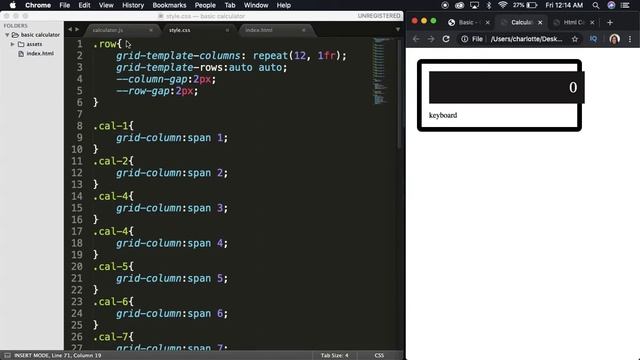This screenshot has width=640, height=360.
Task: Open the File menu
Action: pyautogui.click(x=64, y=5)
